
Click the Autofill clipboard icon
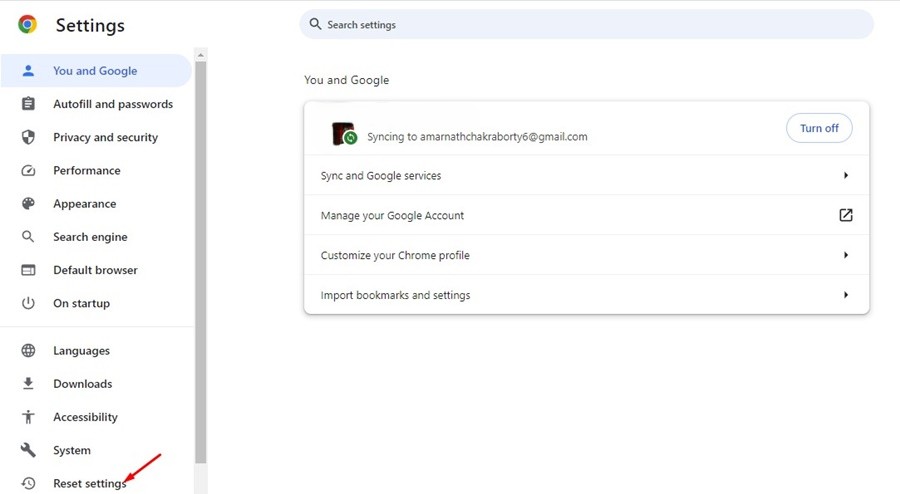coord(28,104)
